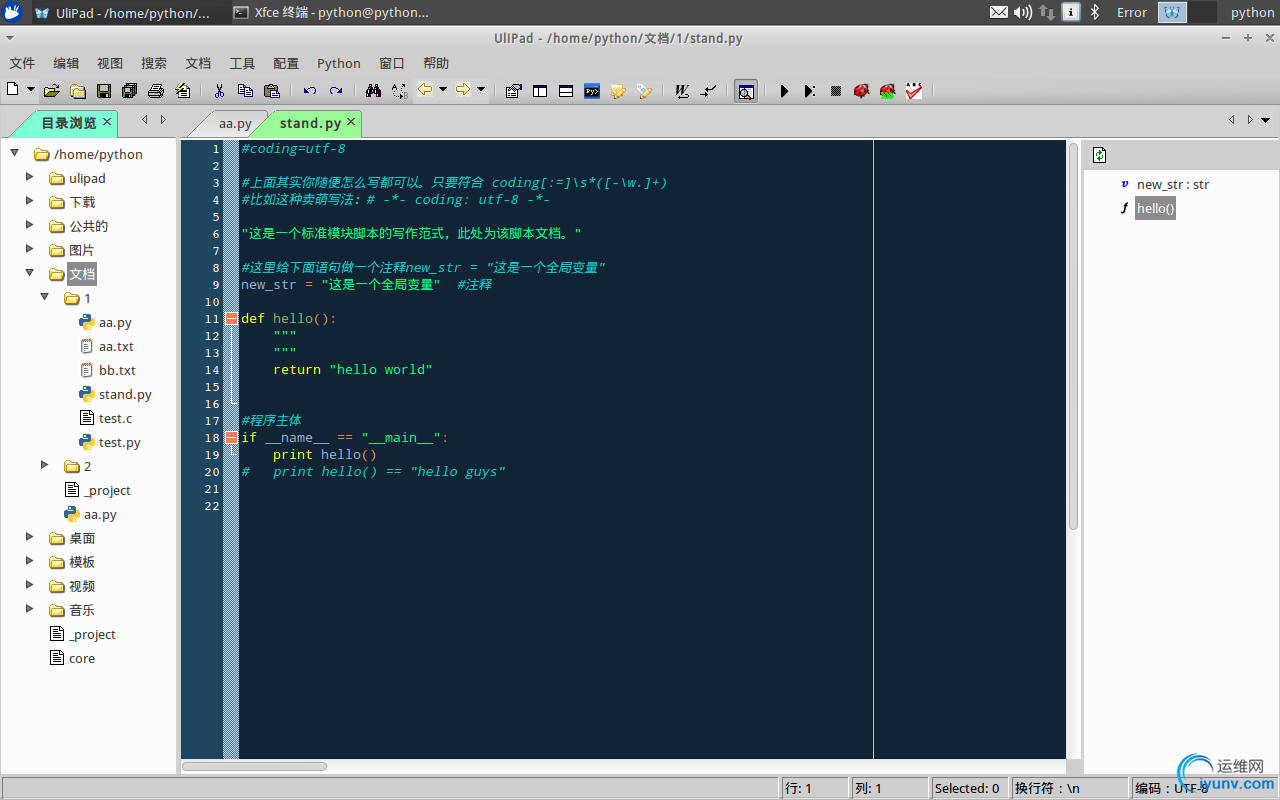Screen dimensions: 1280x800
Task: Switch to the aa.py editor tab
Action: (235, 123)
